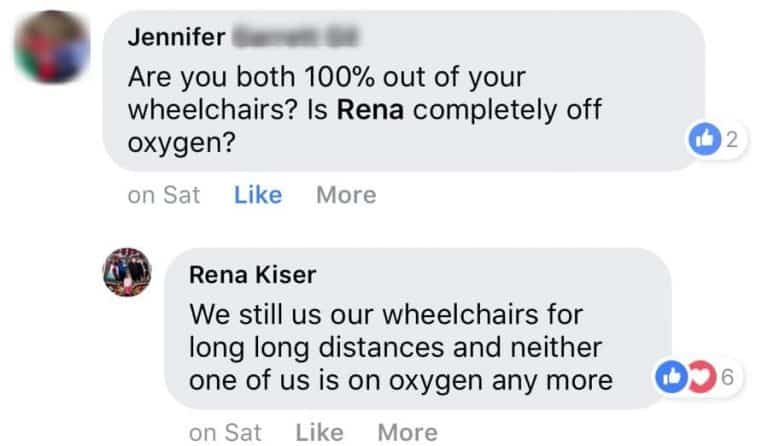Click the thumbs-up reaction icon on Jennifer's comment
Image resolution: width=768 pixels, height=446 pixels.
click(705, 142)
